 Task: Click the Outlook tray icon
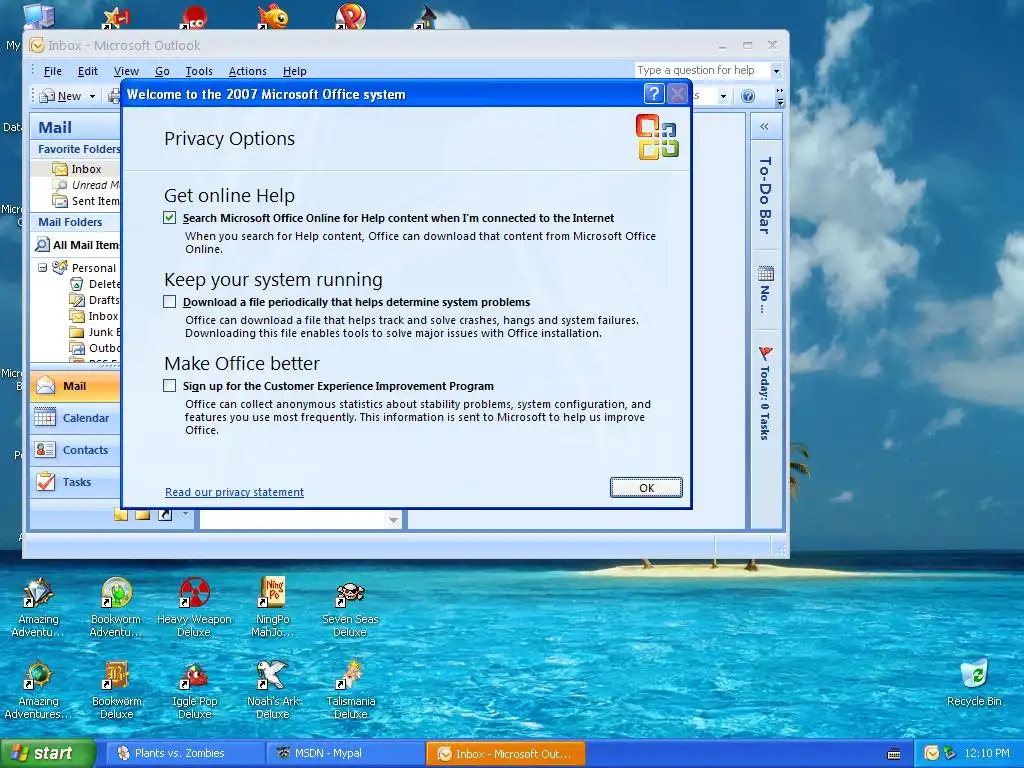coord(931,753)
